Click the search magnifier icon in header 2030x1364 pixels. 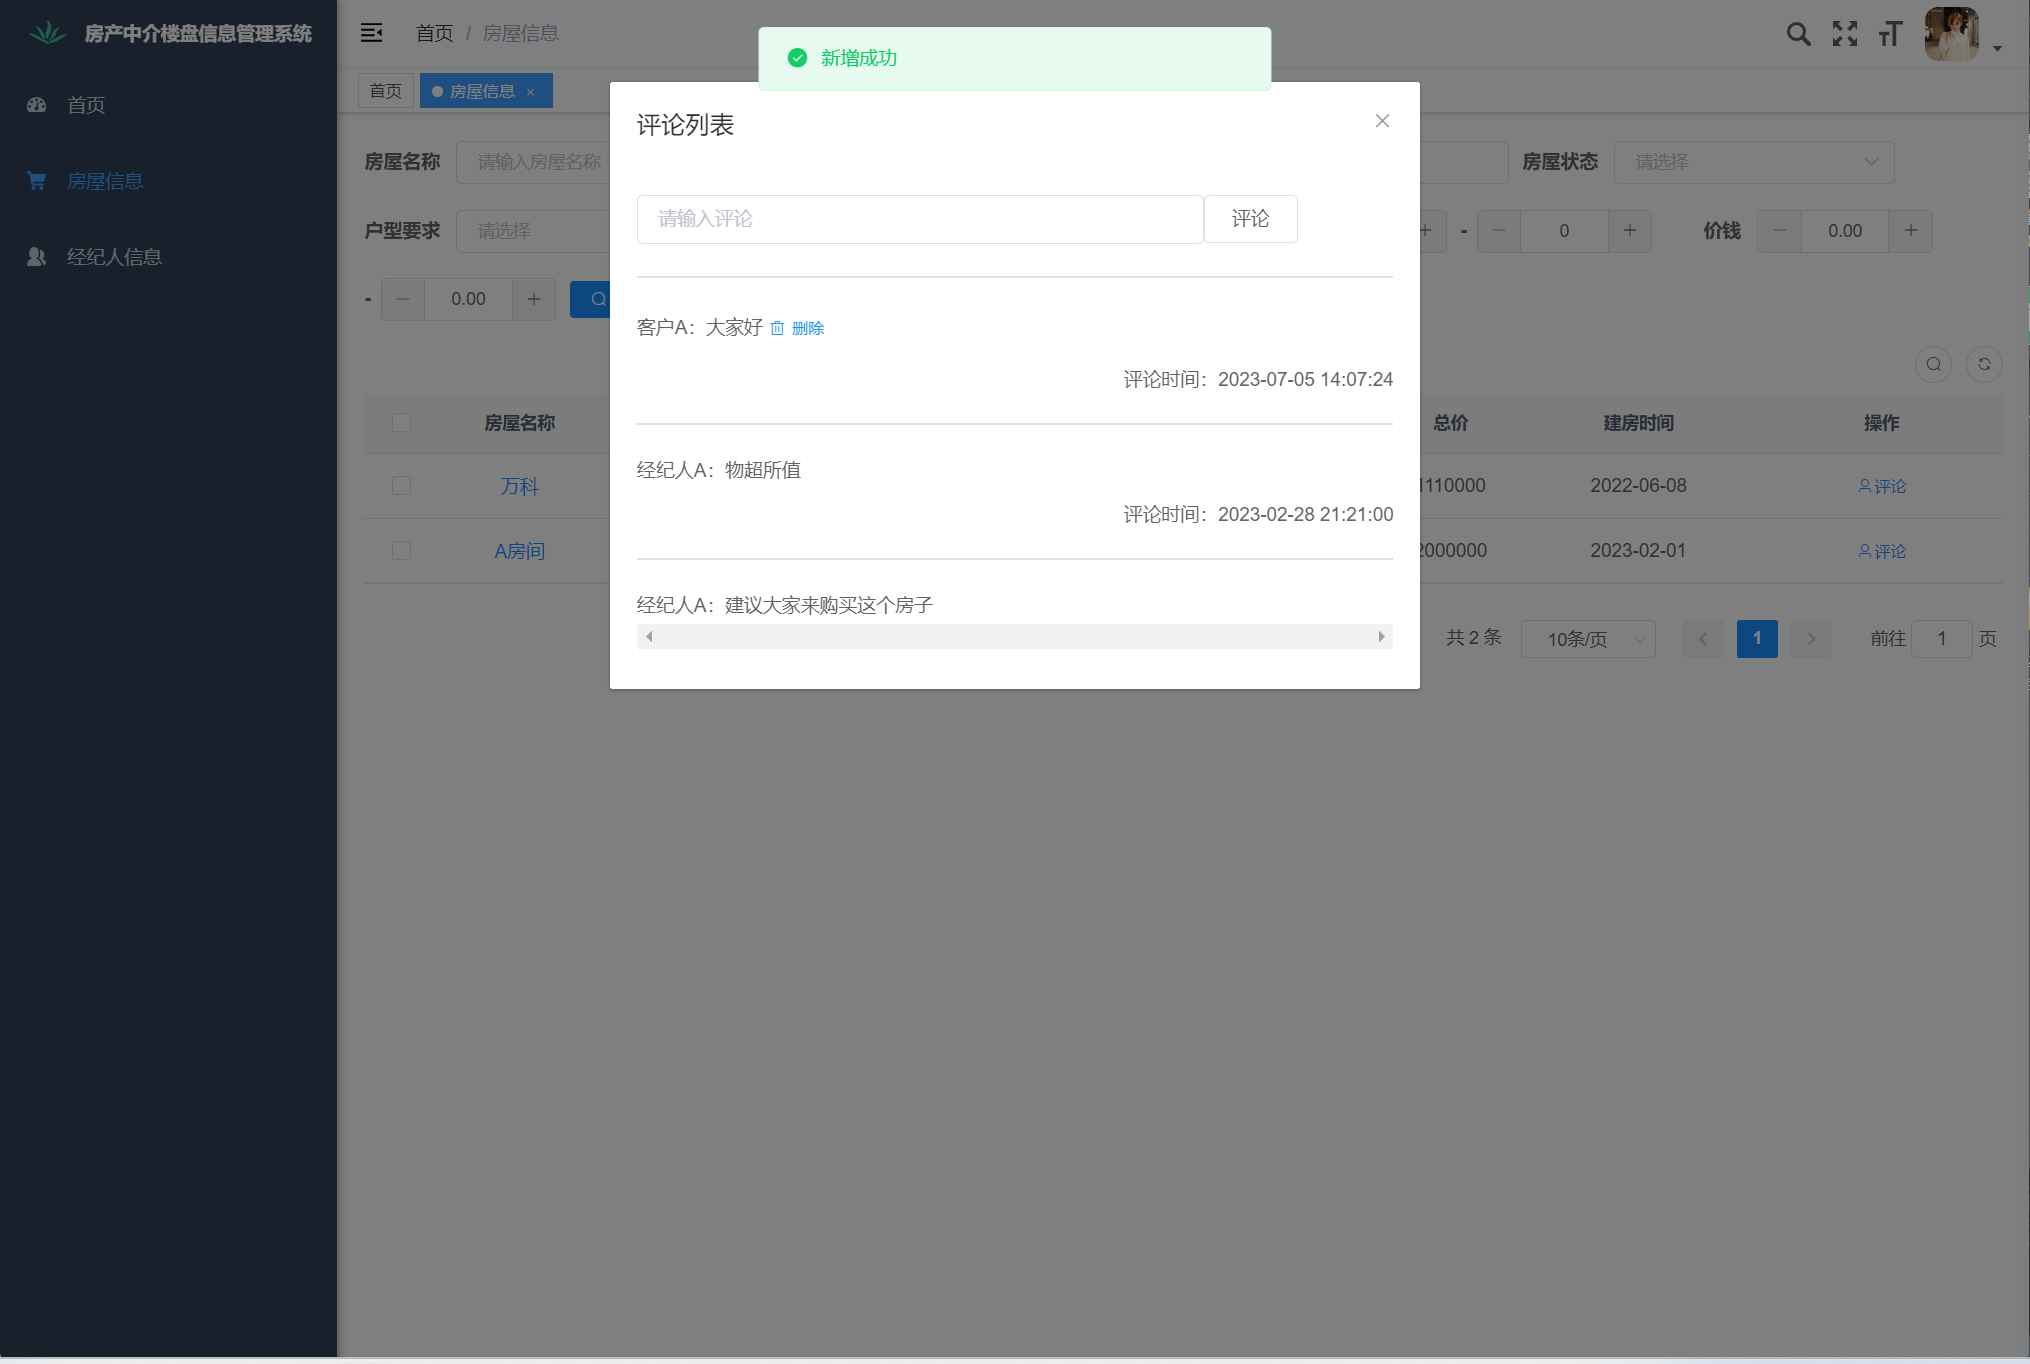click(1798, 34)
